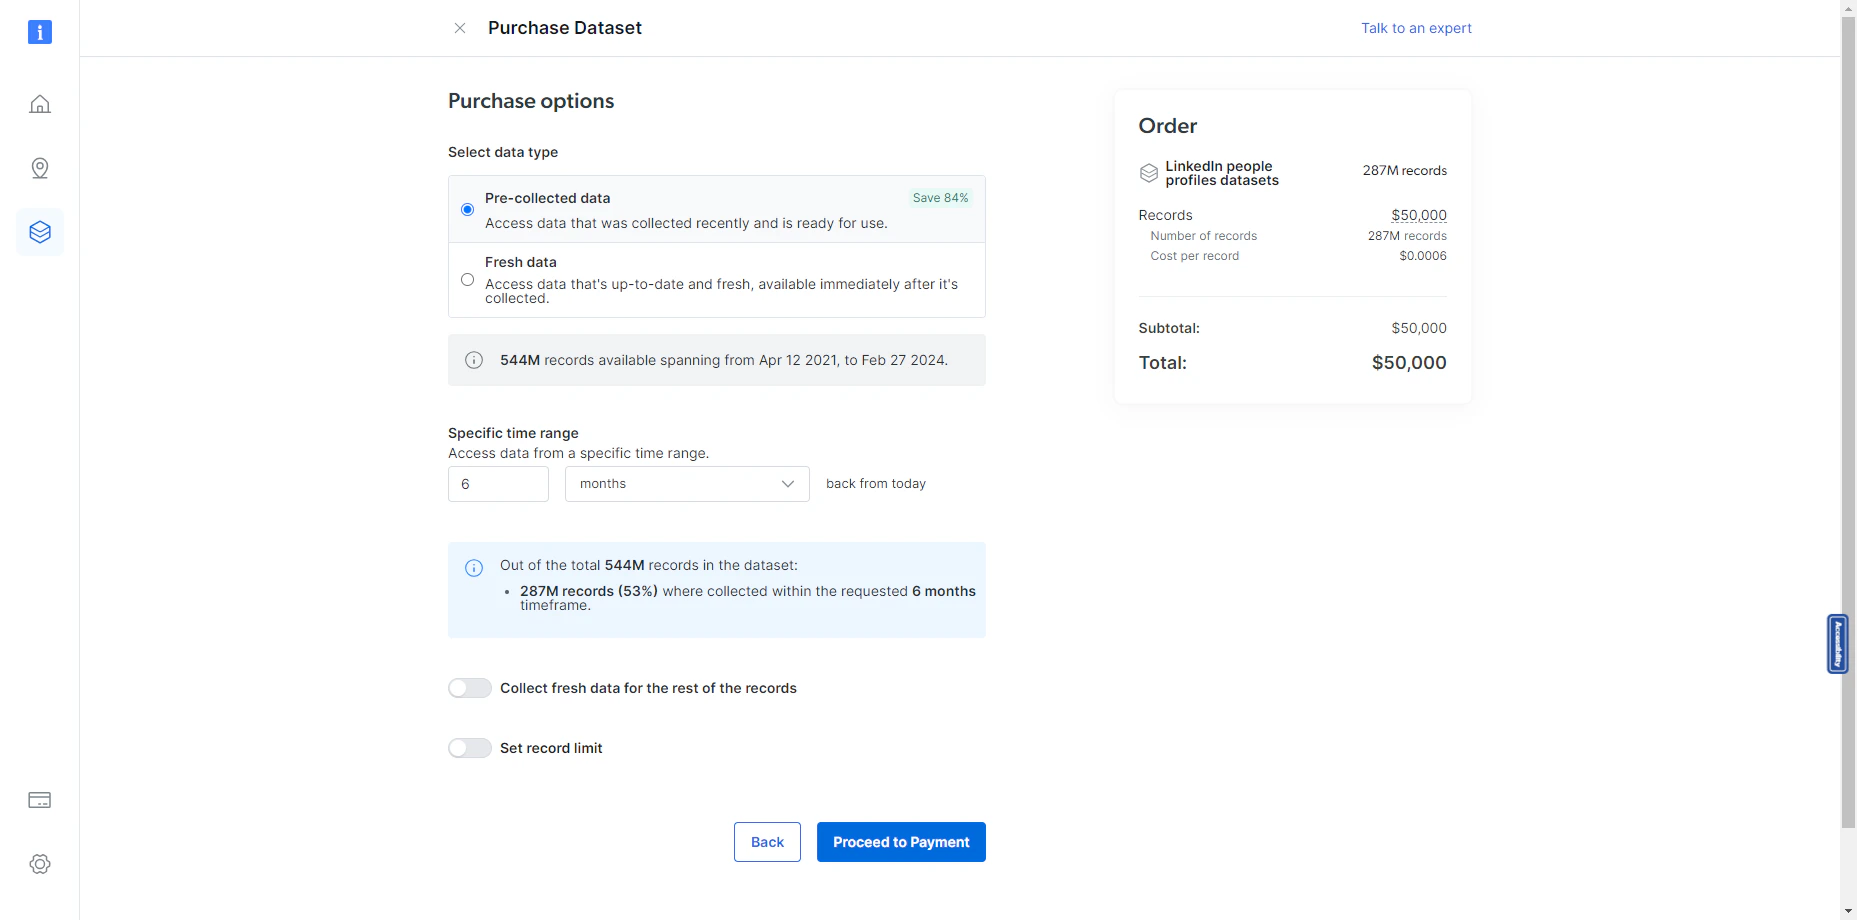The width and height of the screenshot is (1857, 920).
Task: Turn on Set record limit toggle
Action: click(x=470, y=748)
